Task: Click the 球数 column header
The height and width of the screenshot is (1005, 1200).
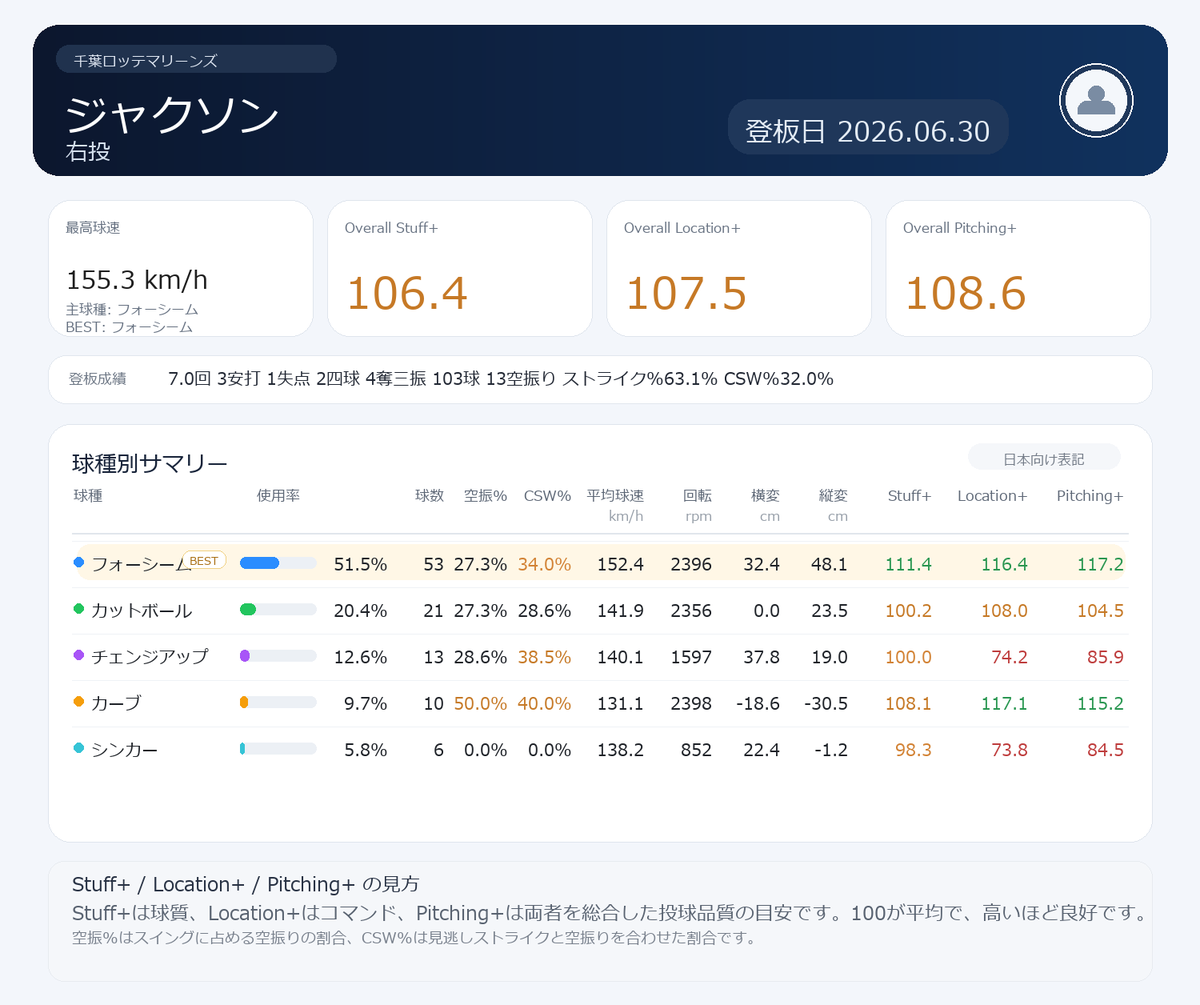Action: coord(429,495)
